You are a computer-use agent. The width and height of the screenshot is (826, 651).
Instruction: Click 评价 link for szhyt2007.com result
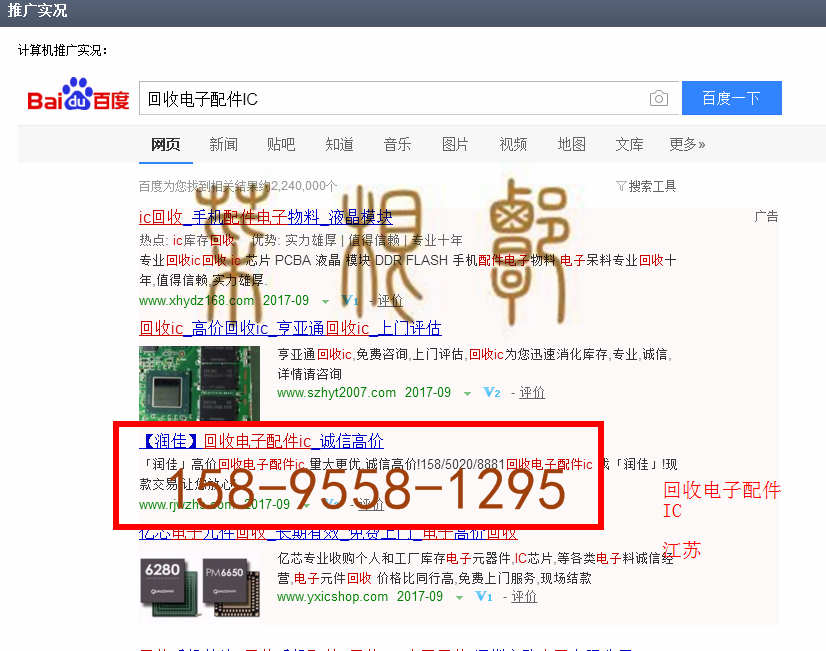pos(532,392)
